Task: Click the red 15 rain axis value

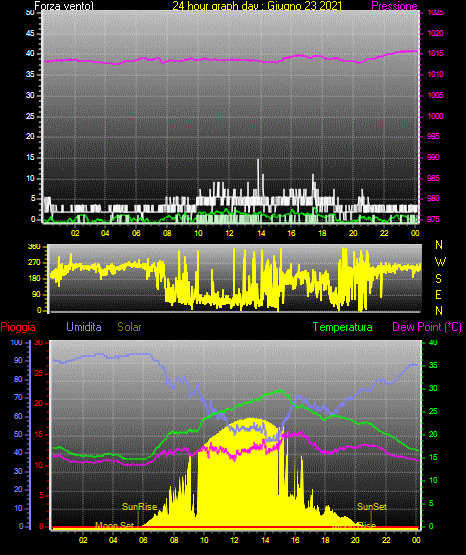Action: tap(39, 434)
